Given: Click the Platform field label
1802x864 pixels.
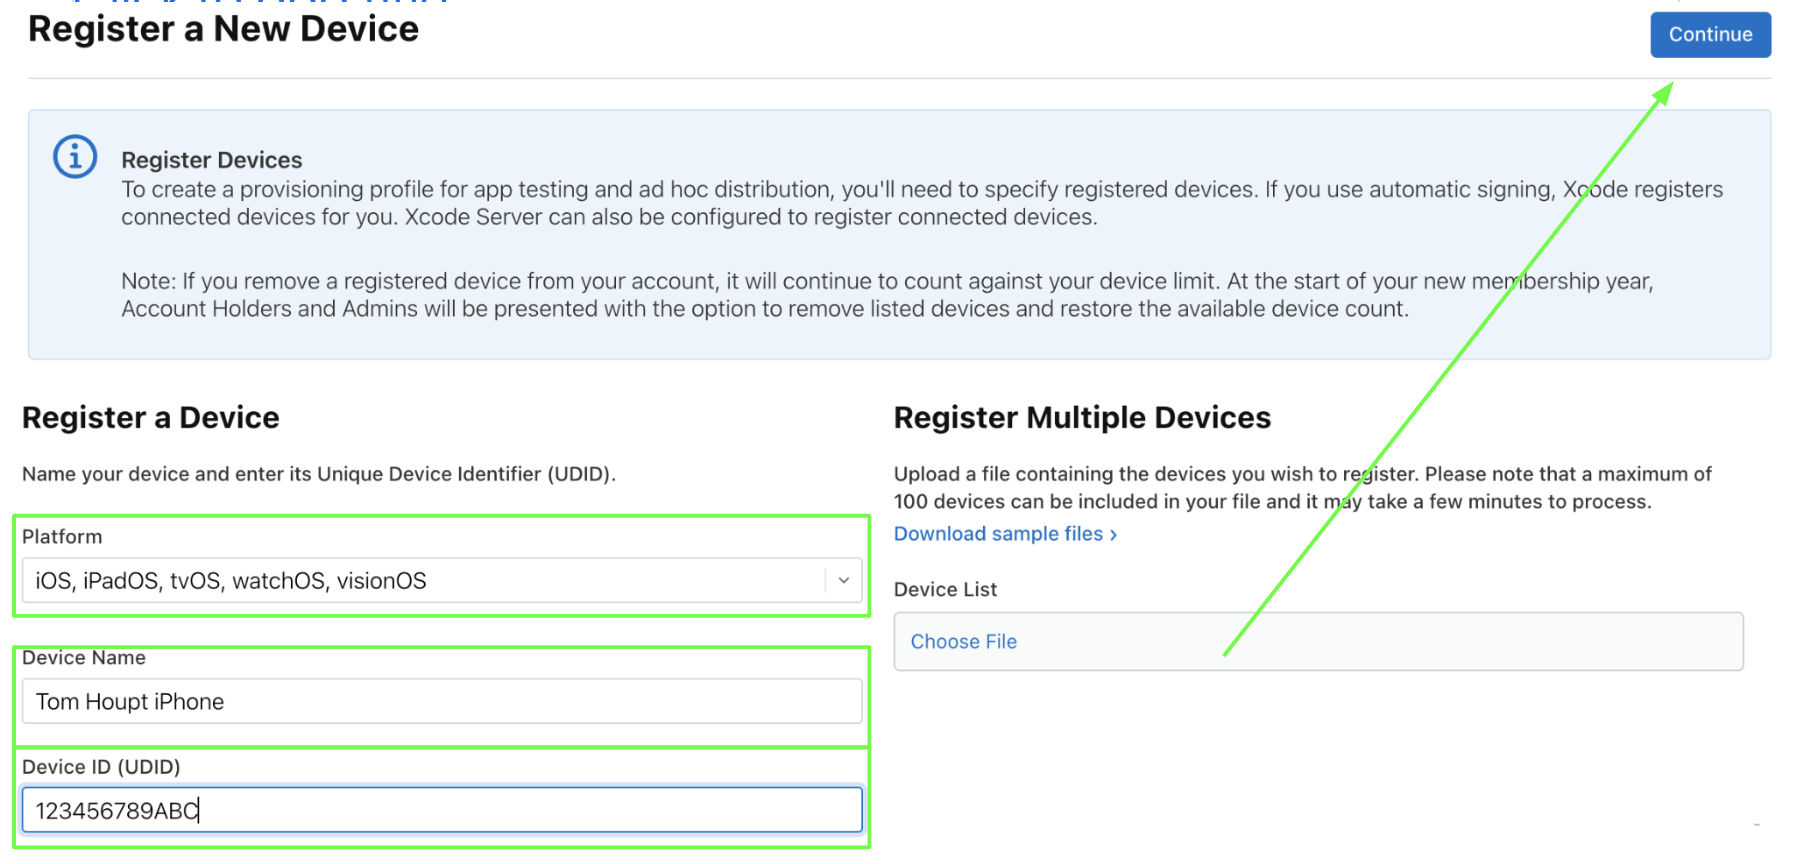Looking at the screenshot, I should (62, 537).
